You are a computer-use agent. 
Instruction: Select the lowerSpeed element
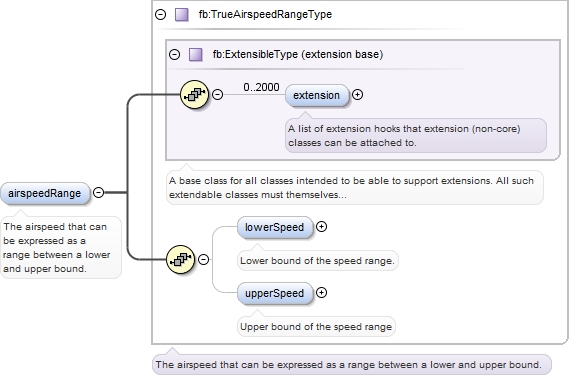click(x=274, y=227)
